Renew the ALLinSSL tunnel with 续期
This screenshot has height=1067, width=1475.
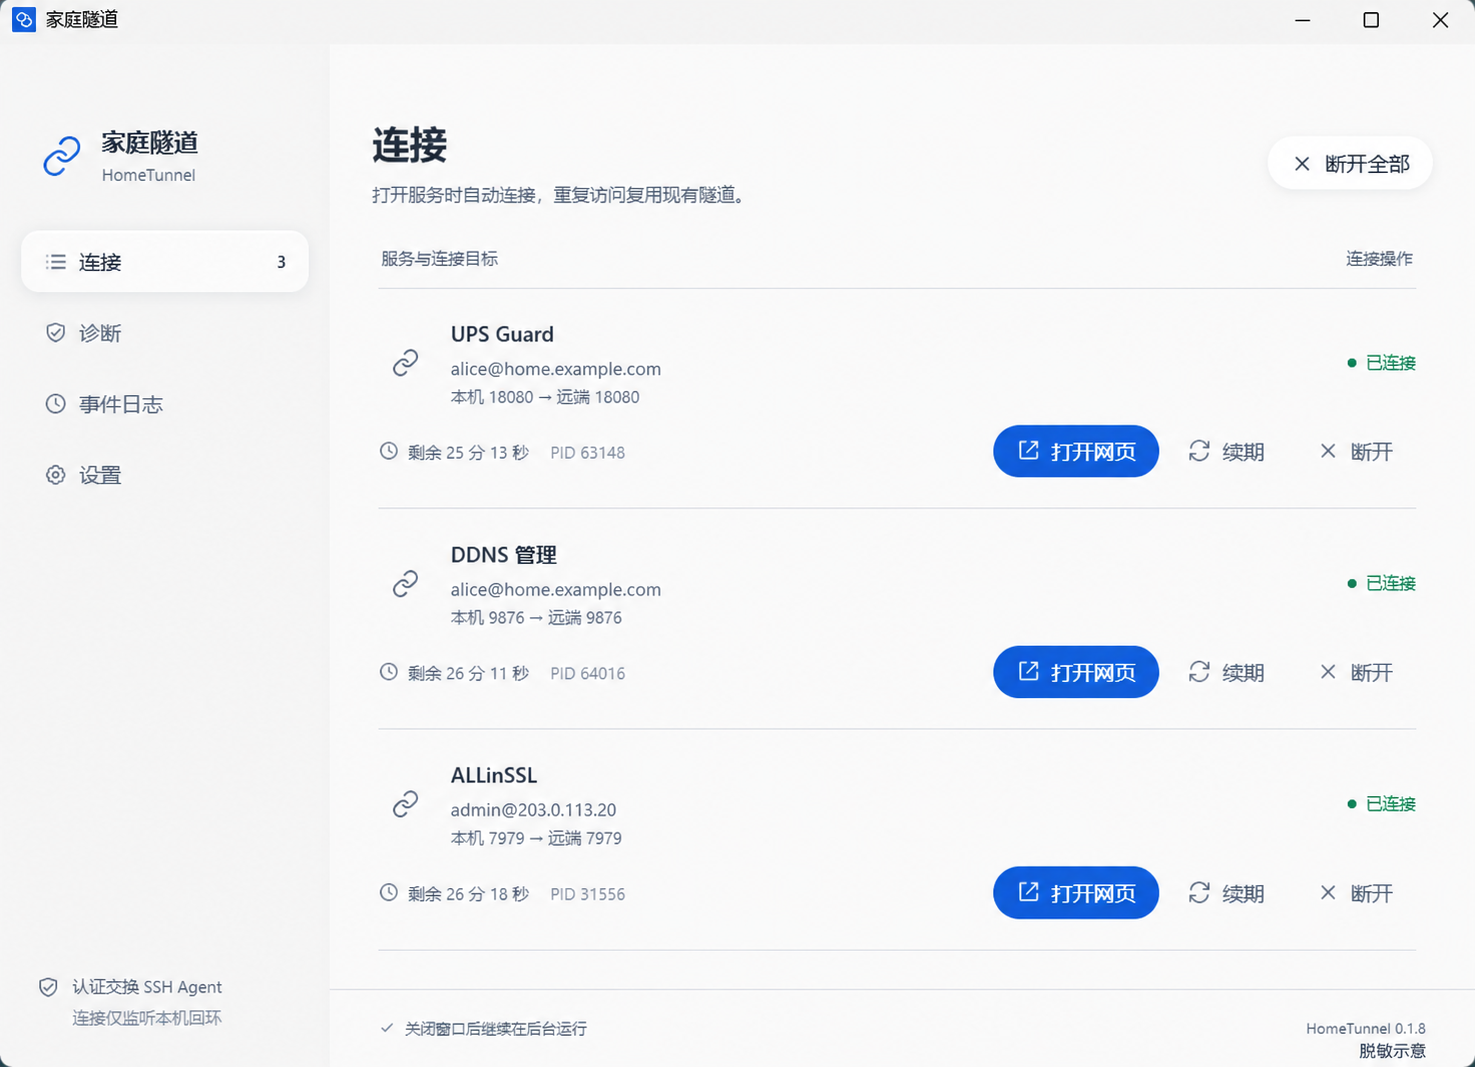tap(1227, 893)
